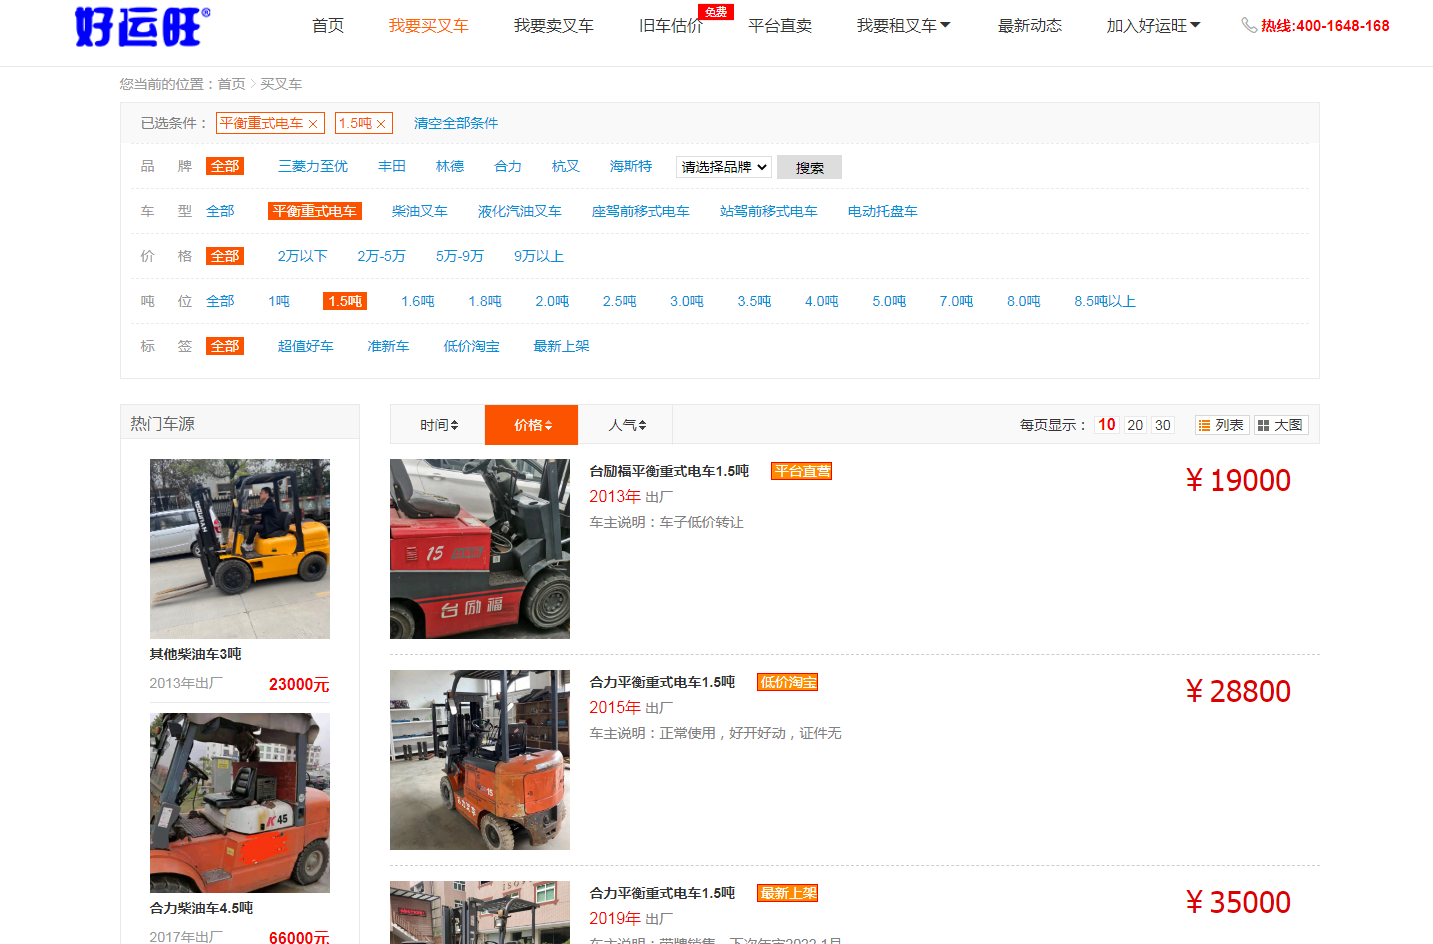
Task: Select 平衡重式电车 type filter
Action: 315,211
